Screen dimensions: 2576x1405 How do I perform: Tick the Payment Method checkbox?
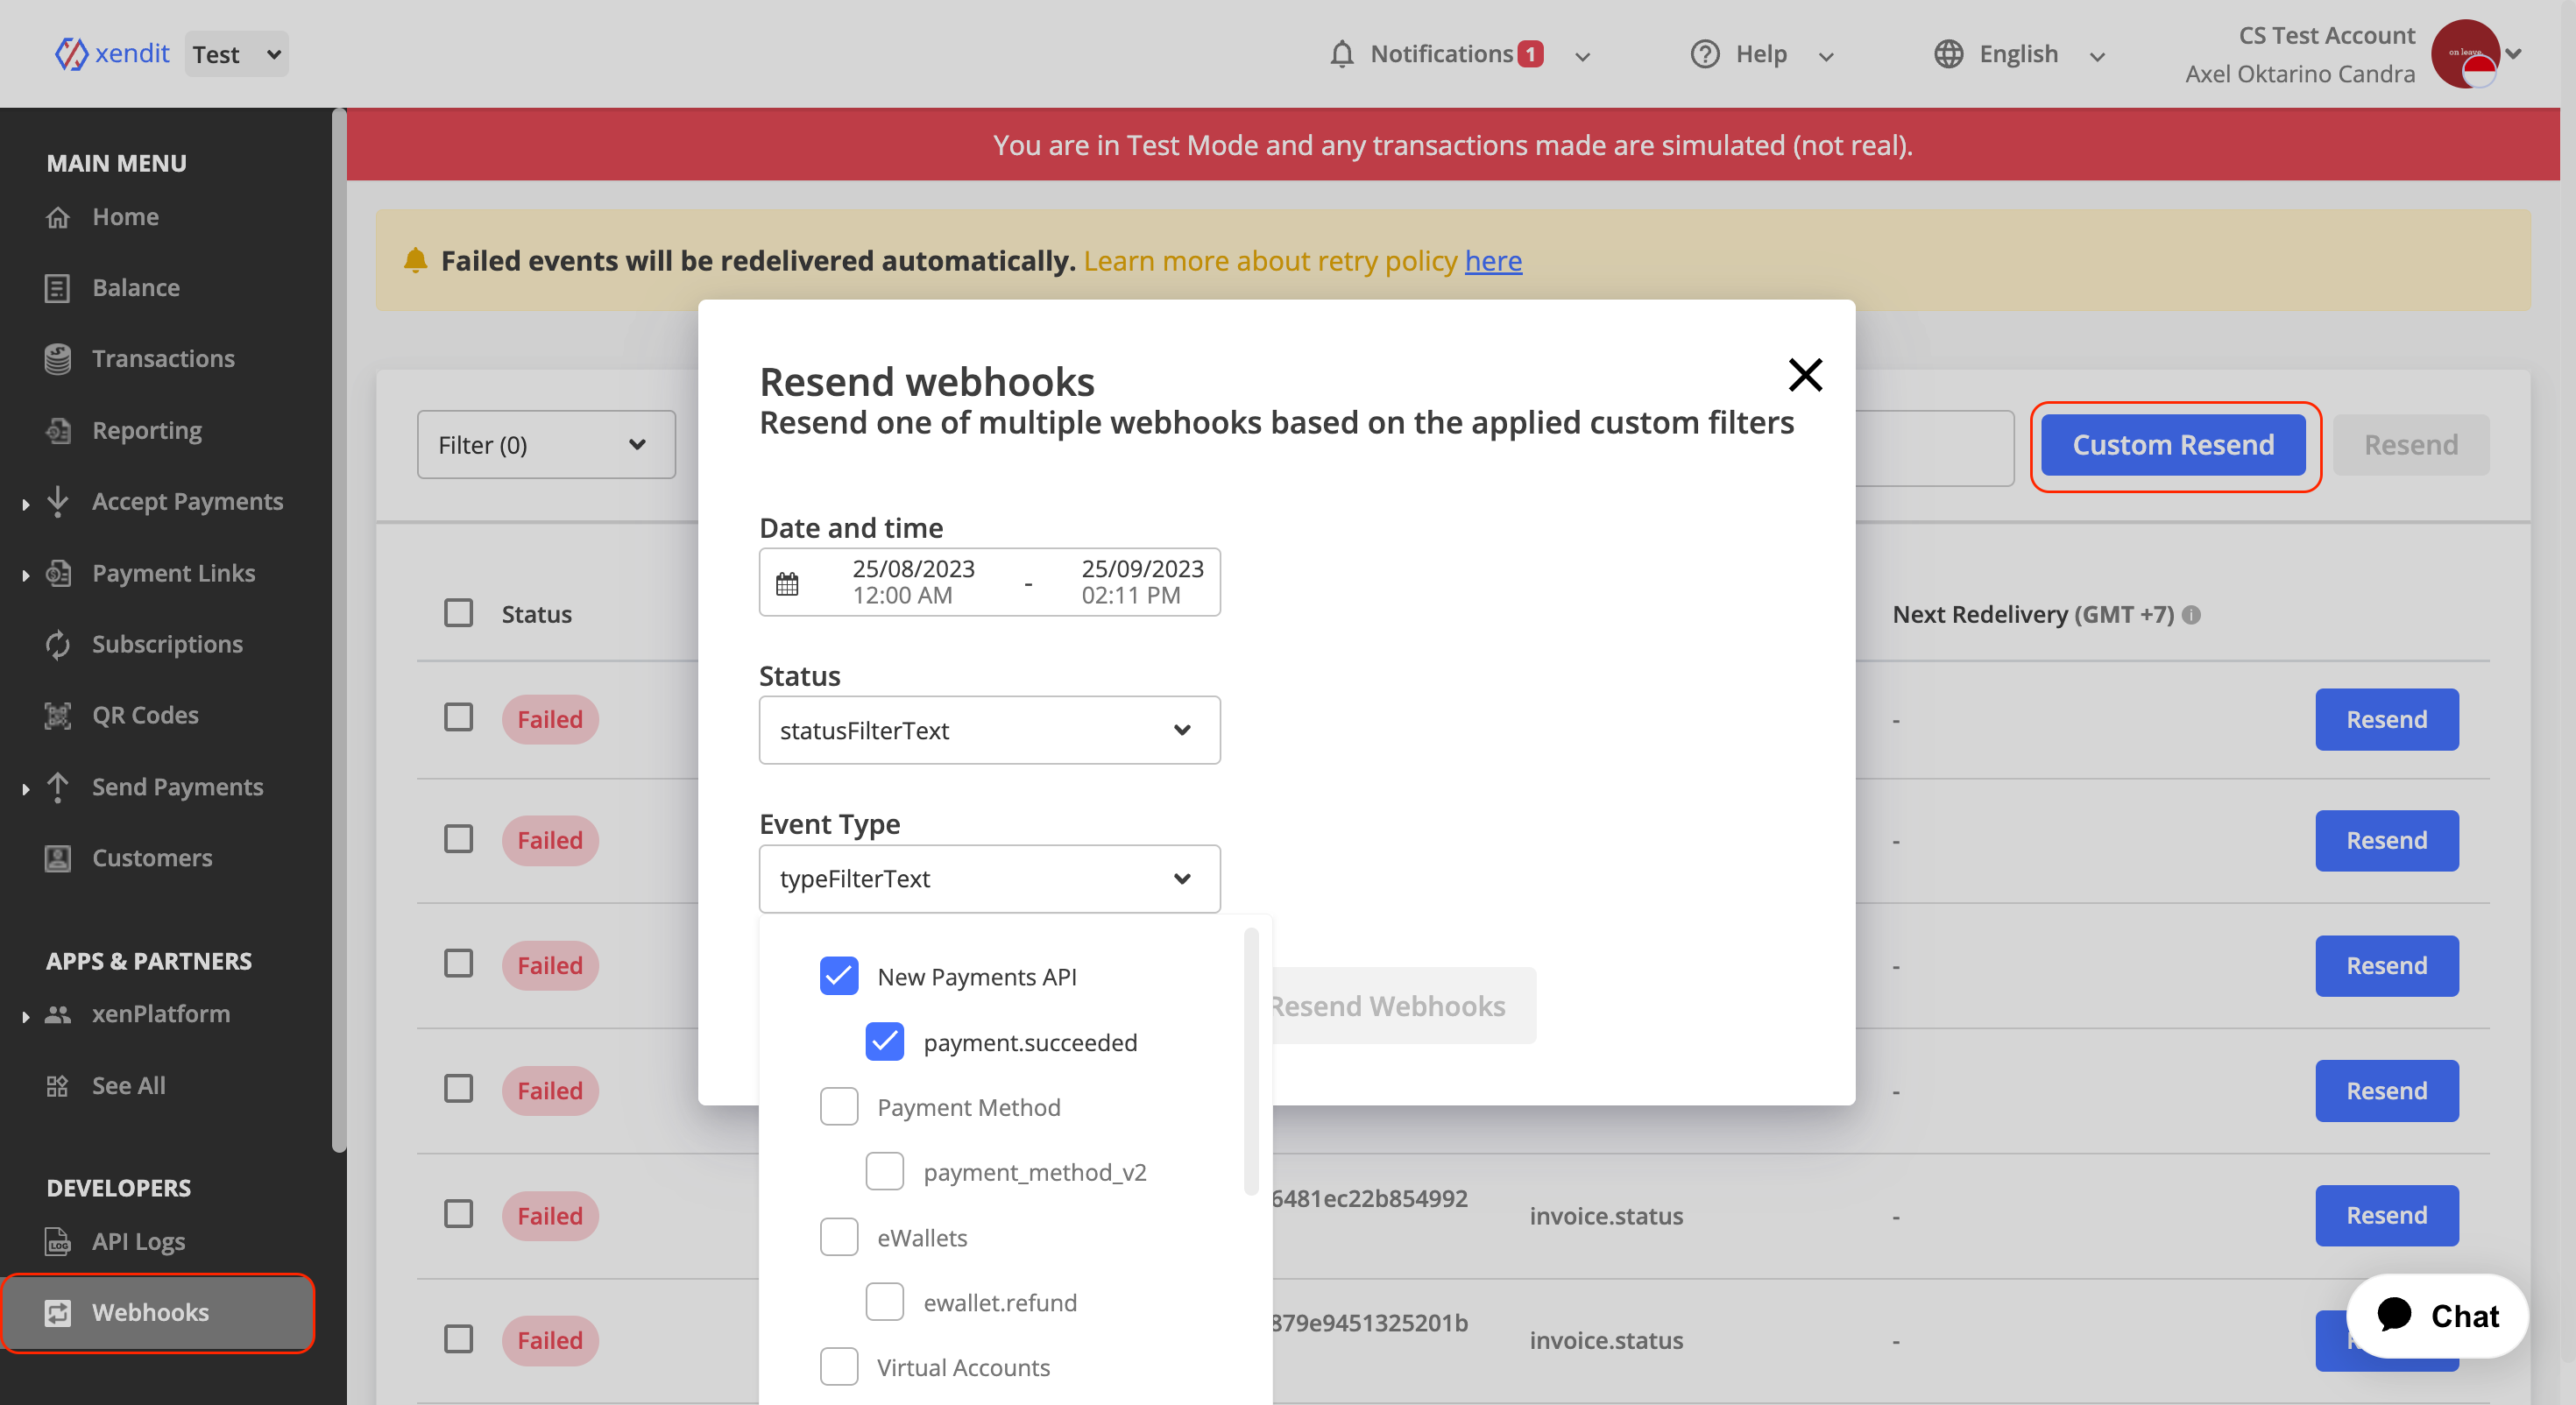[x=838, y=1107]
